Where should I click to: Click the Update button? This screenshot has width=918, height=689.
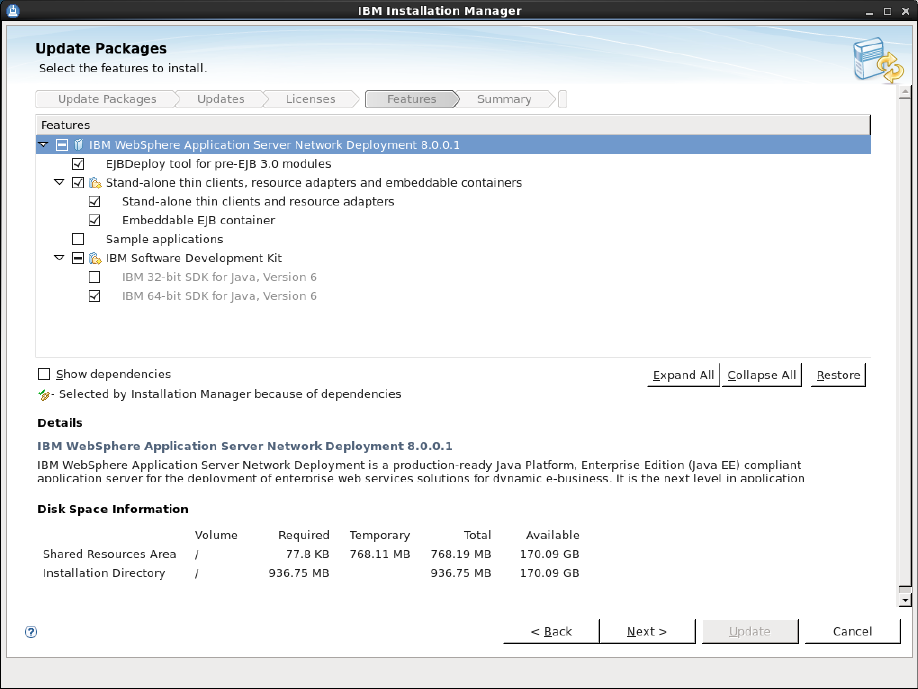click(x=750, y=632)
